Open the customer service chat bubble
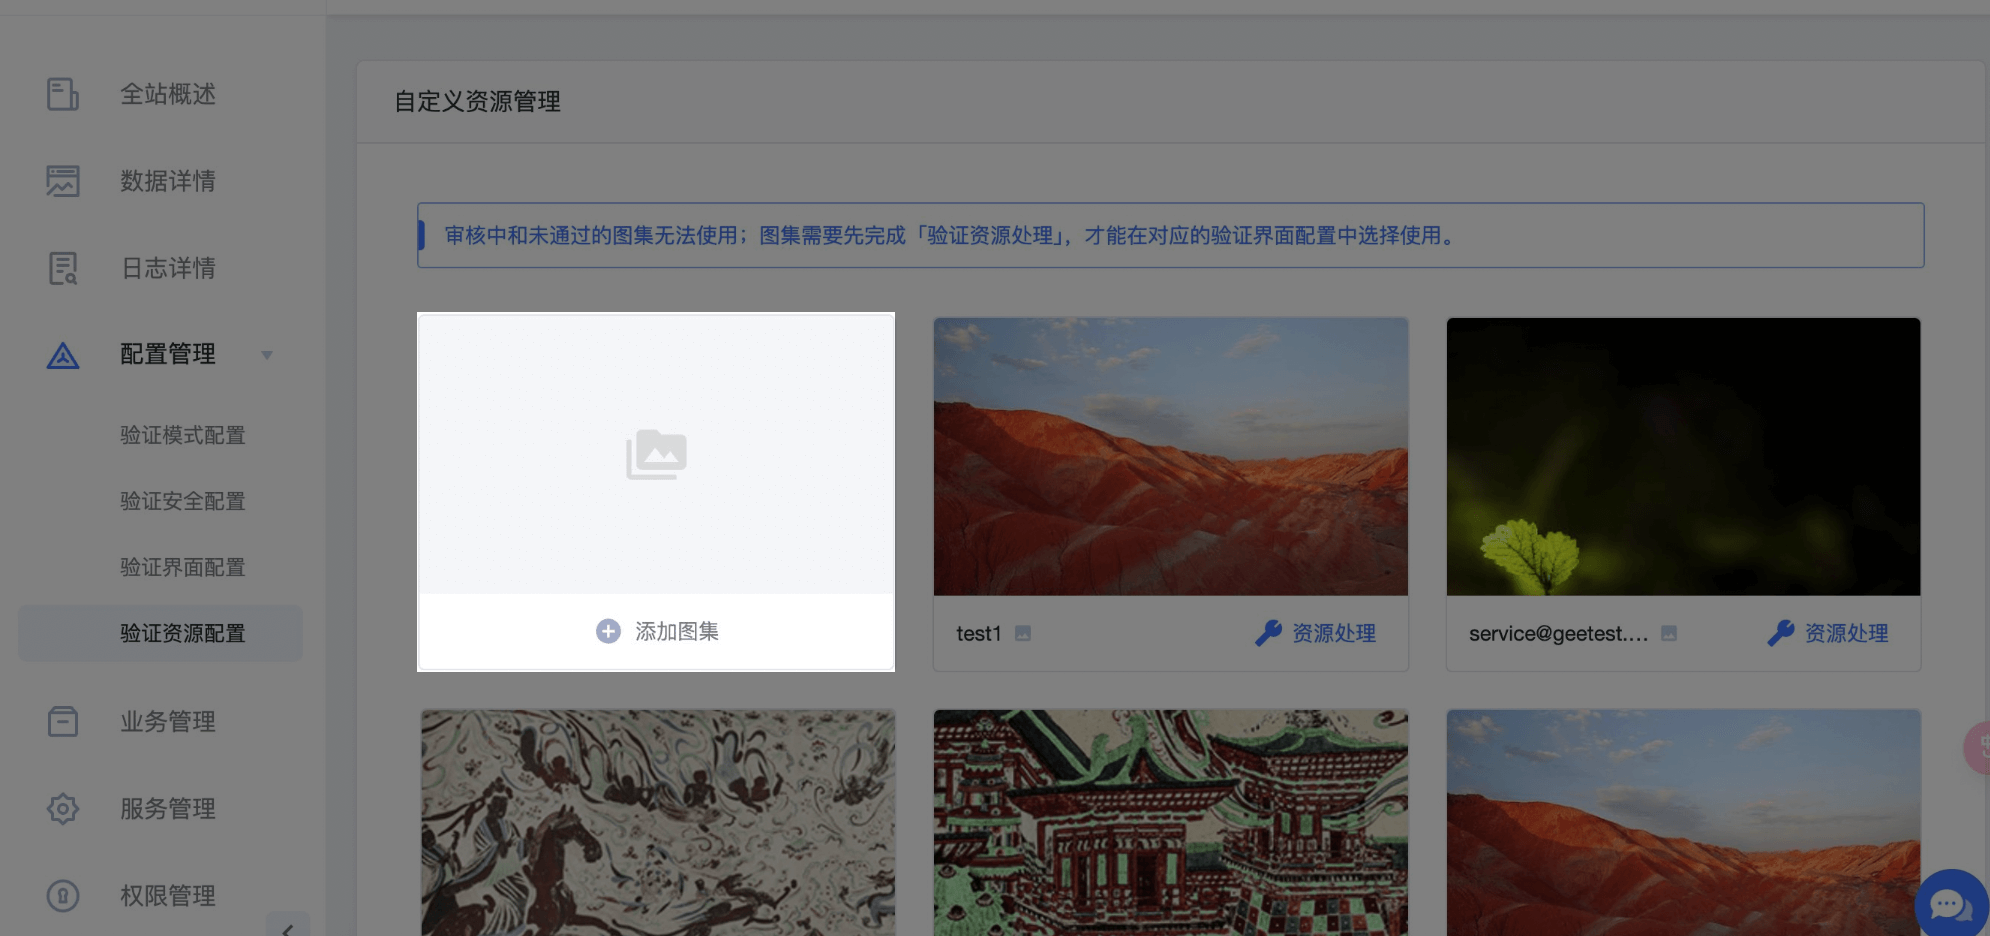Screen dimensions: 1990x936 pyautogui.click(x=1946, y=903)
